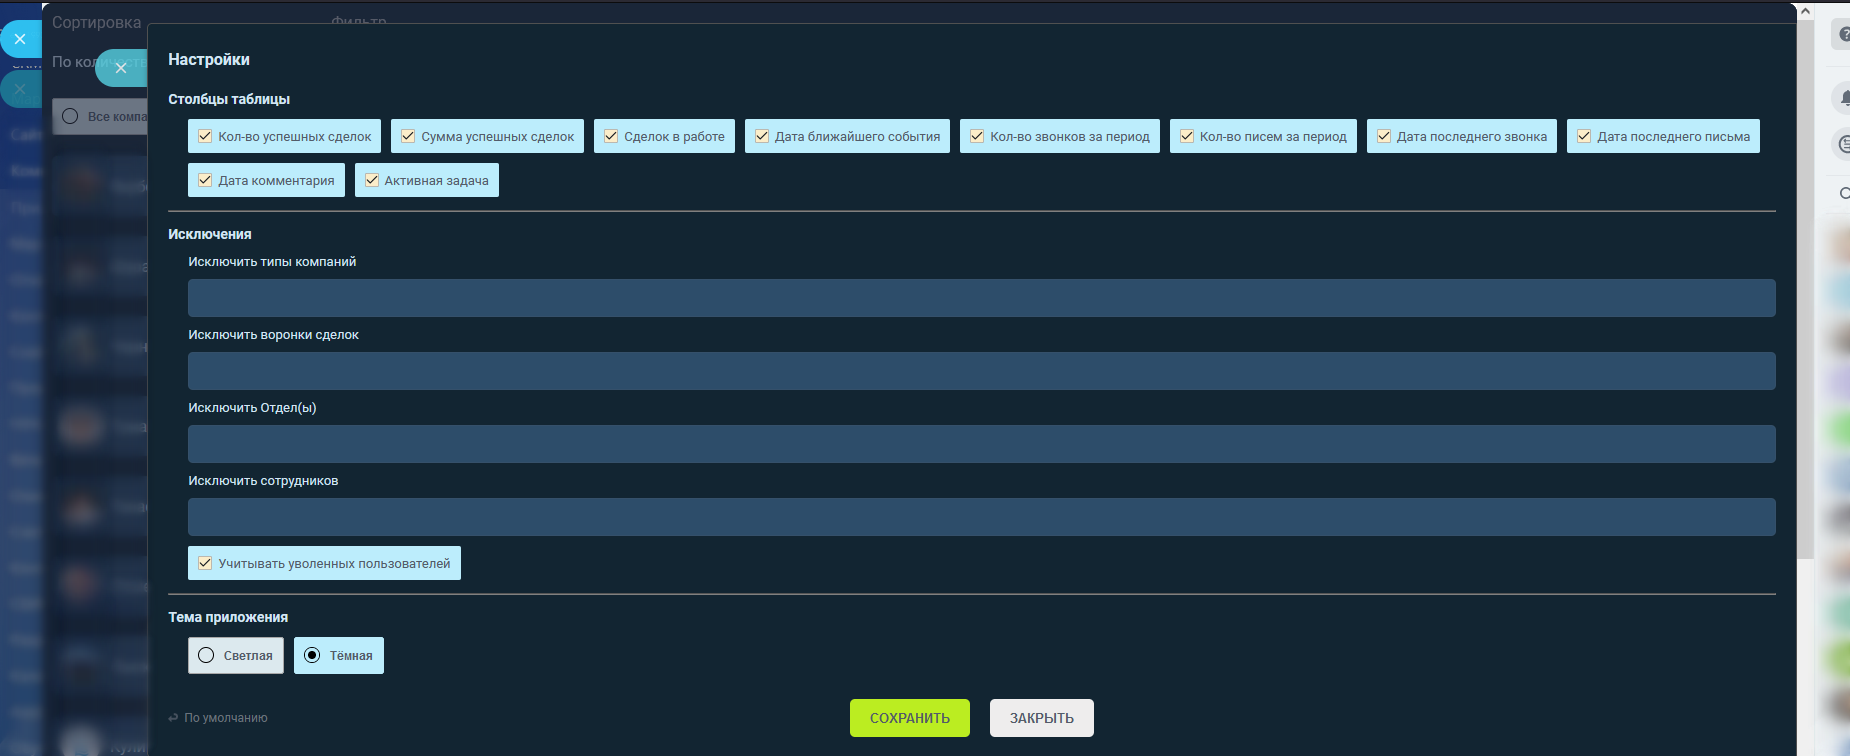Disable the Дата ближайшего события column

pos(762,136)
